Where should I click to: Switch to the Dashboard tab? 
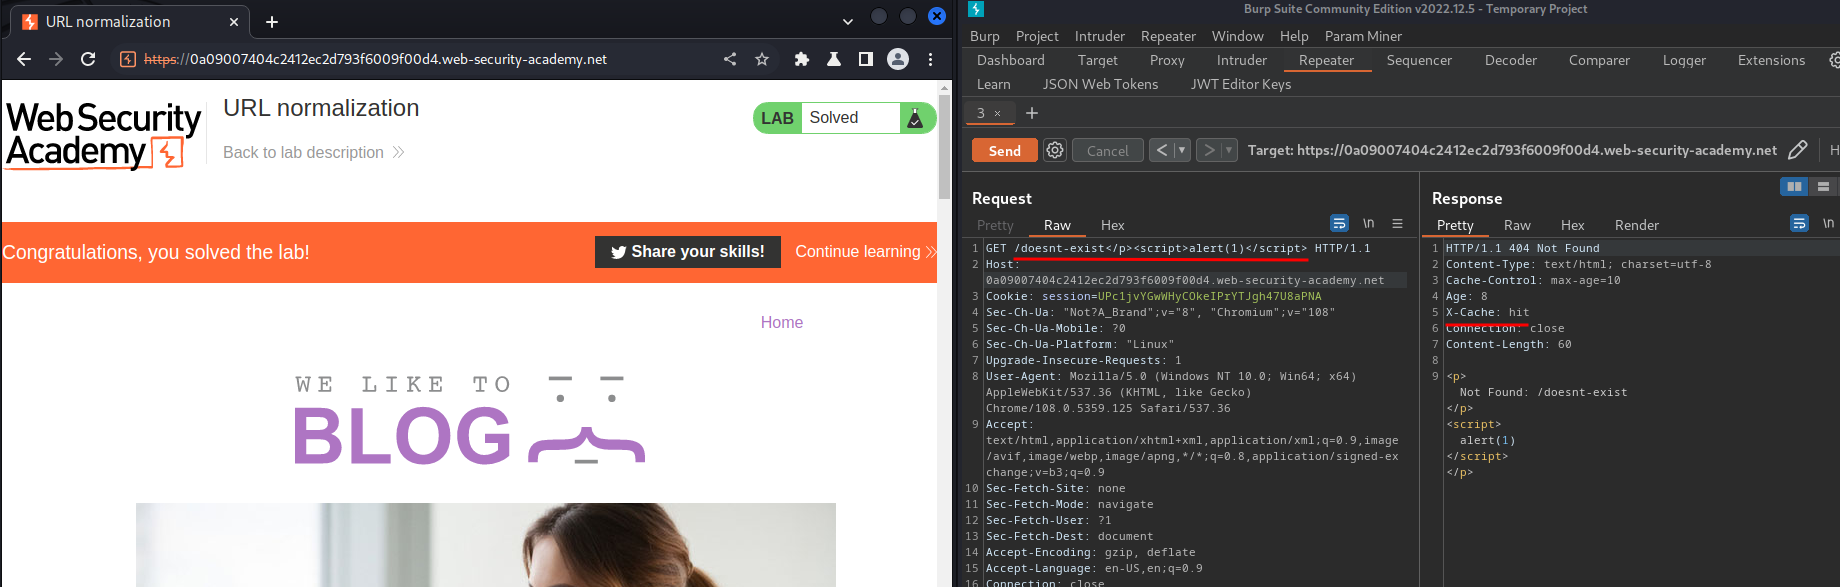[1010, 60]
